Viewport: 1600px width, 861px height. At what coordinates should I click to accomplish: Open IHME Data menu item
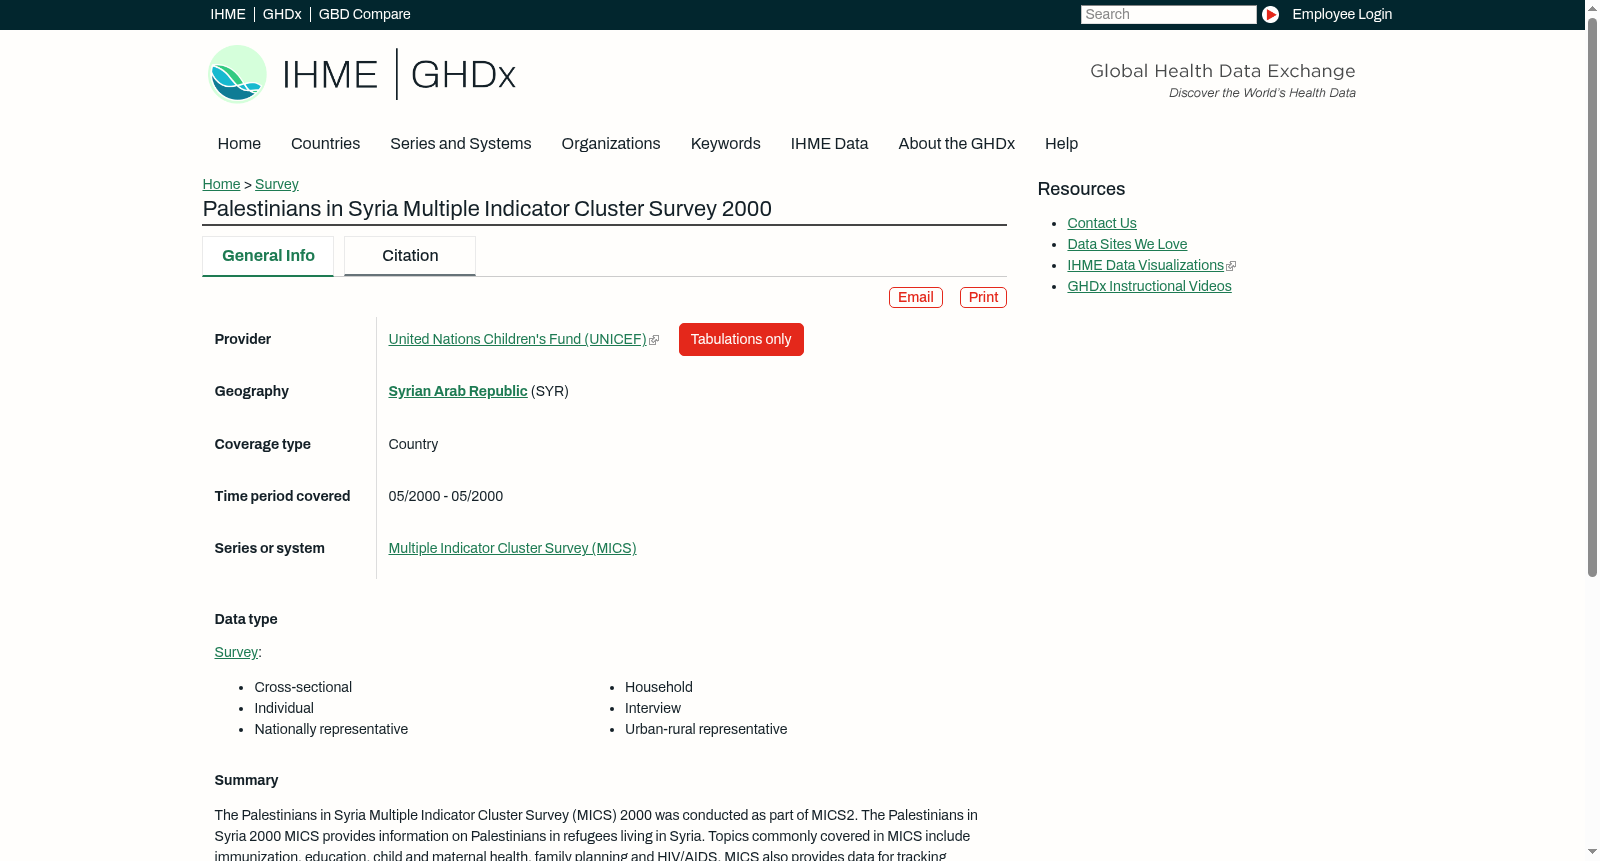(829, 144)
